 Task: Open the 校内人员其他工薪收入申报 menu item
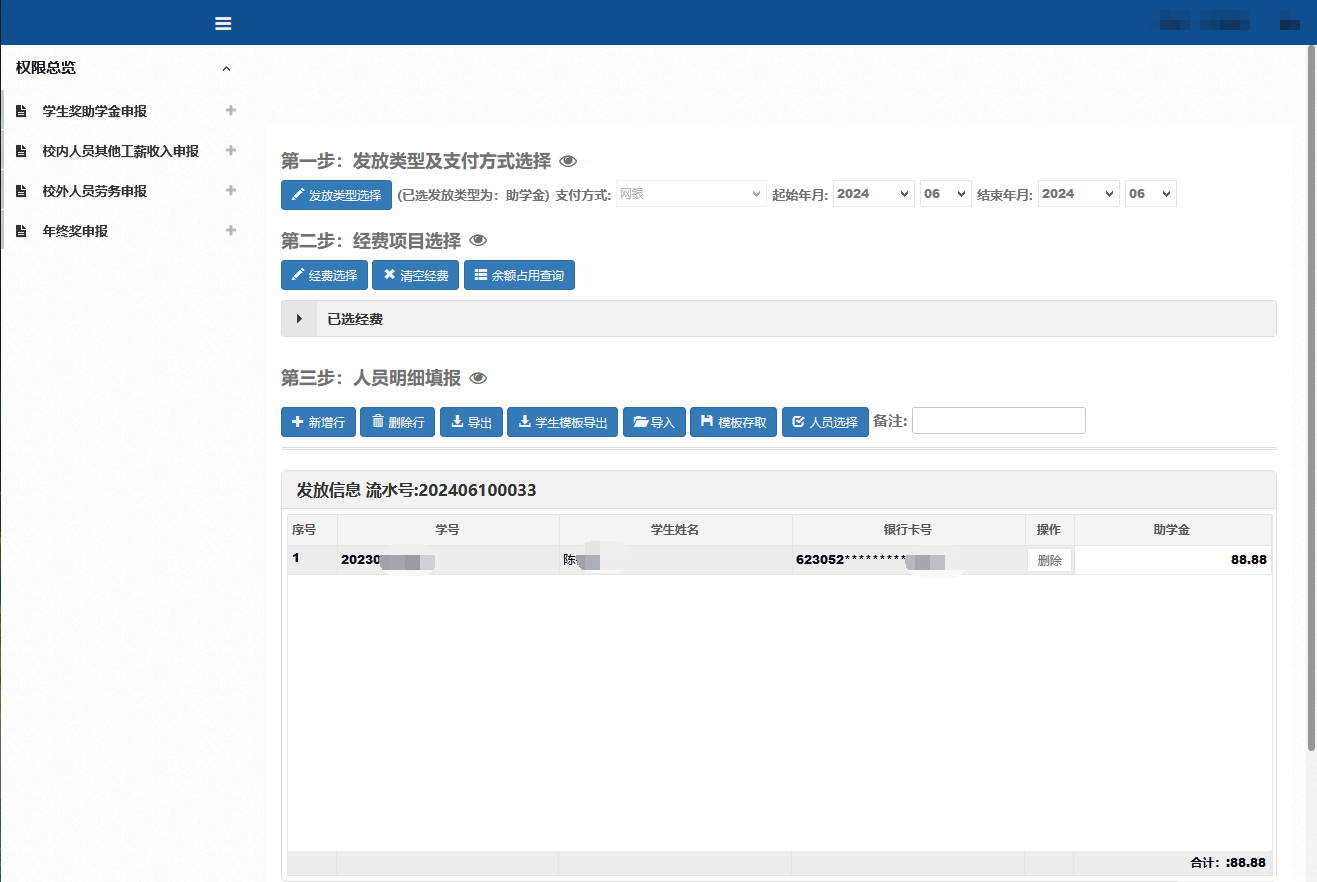pos(121,151)
